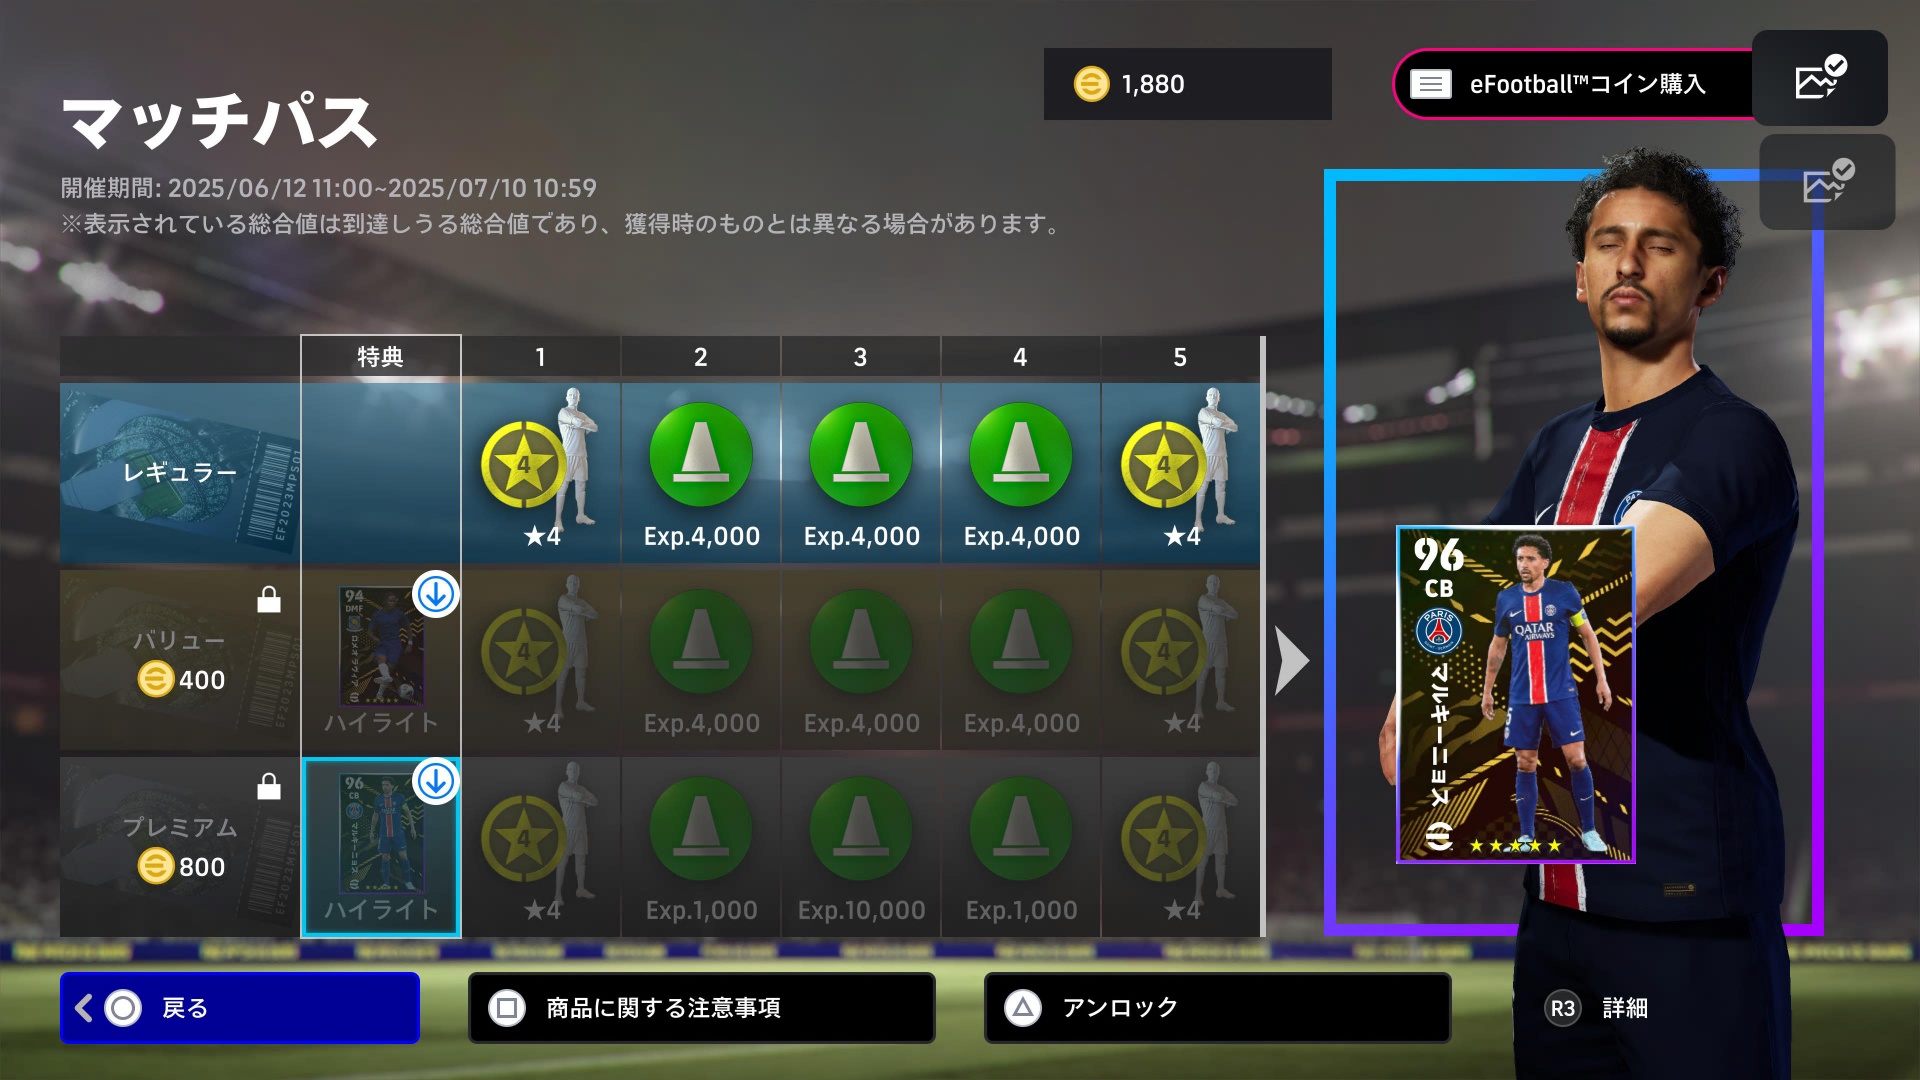The height and width of the screenshot is (1080, 1920).
Task: Click the image check icon at top right
Action: (x=1820, y=78)
